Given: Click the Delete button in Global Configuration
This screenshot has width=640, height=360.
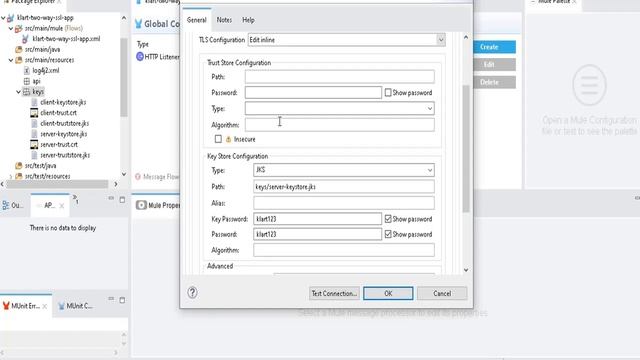Looking at the screenshot, I should point(494,82).
